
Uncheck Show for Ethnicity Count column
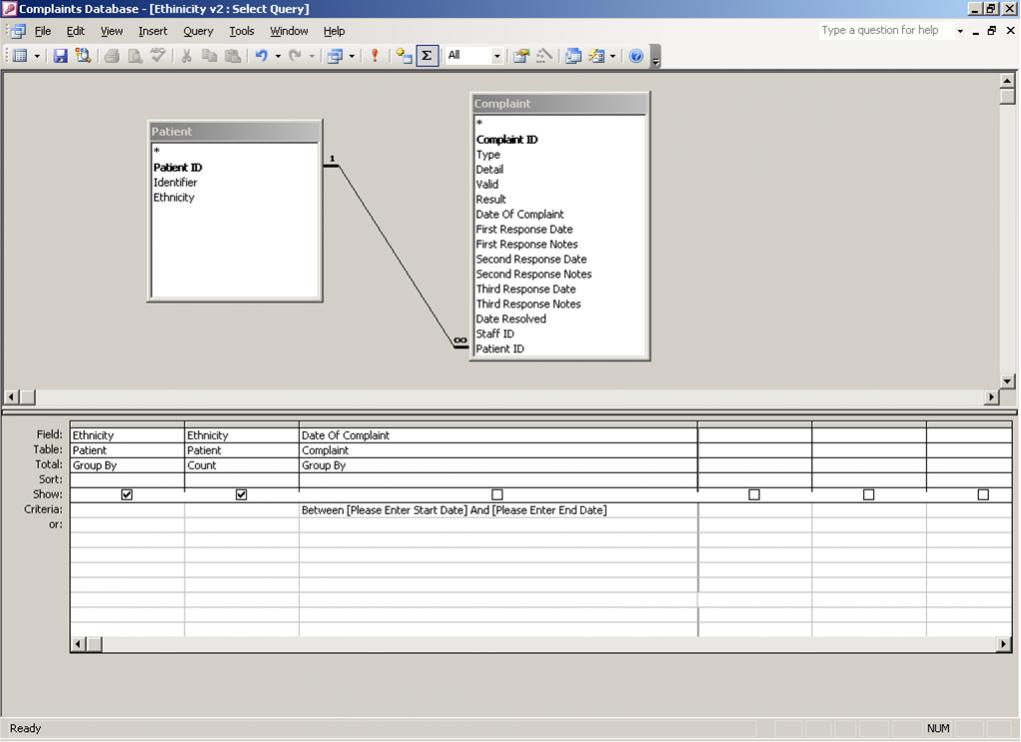tap(242, 495)
